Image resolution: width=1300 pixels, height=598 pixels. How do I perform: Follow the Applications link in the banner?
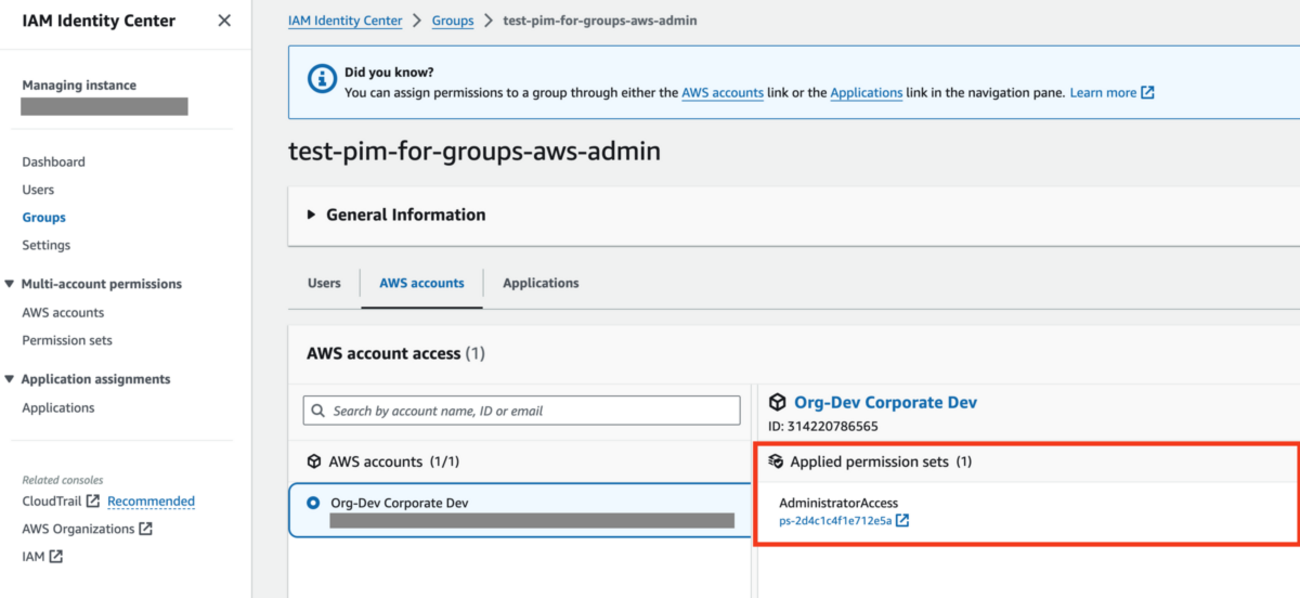(867, 93)
